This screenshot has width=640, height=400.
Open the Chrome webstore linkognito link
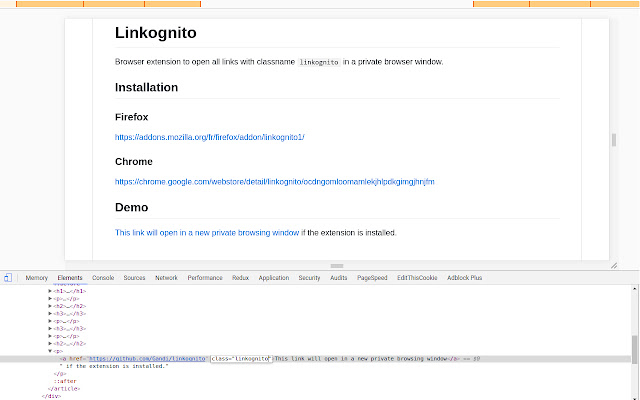pos(274,182)
